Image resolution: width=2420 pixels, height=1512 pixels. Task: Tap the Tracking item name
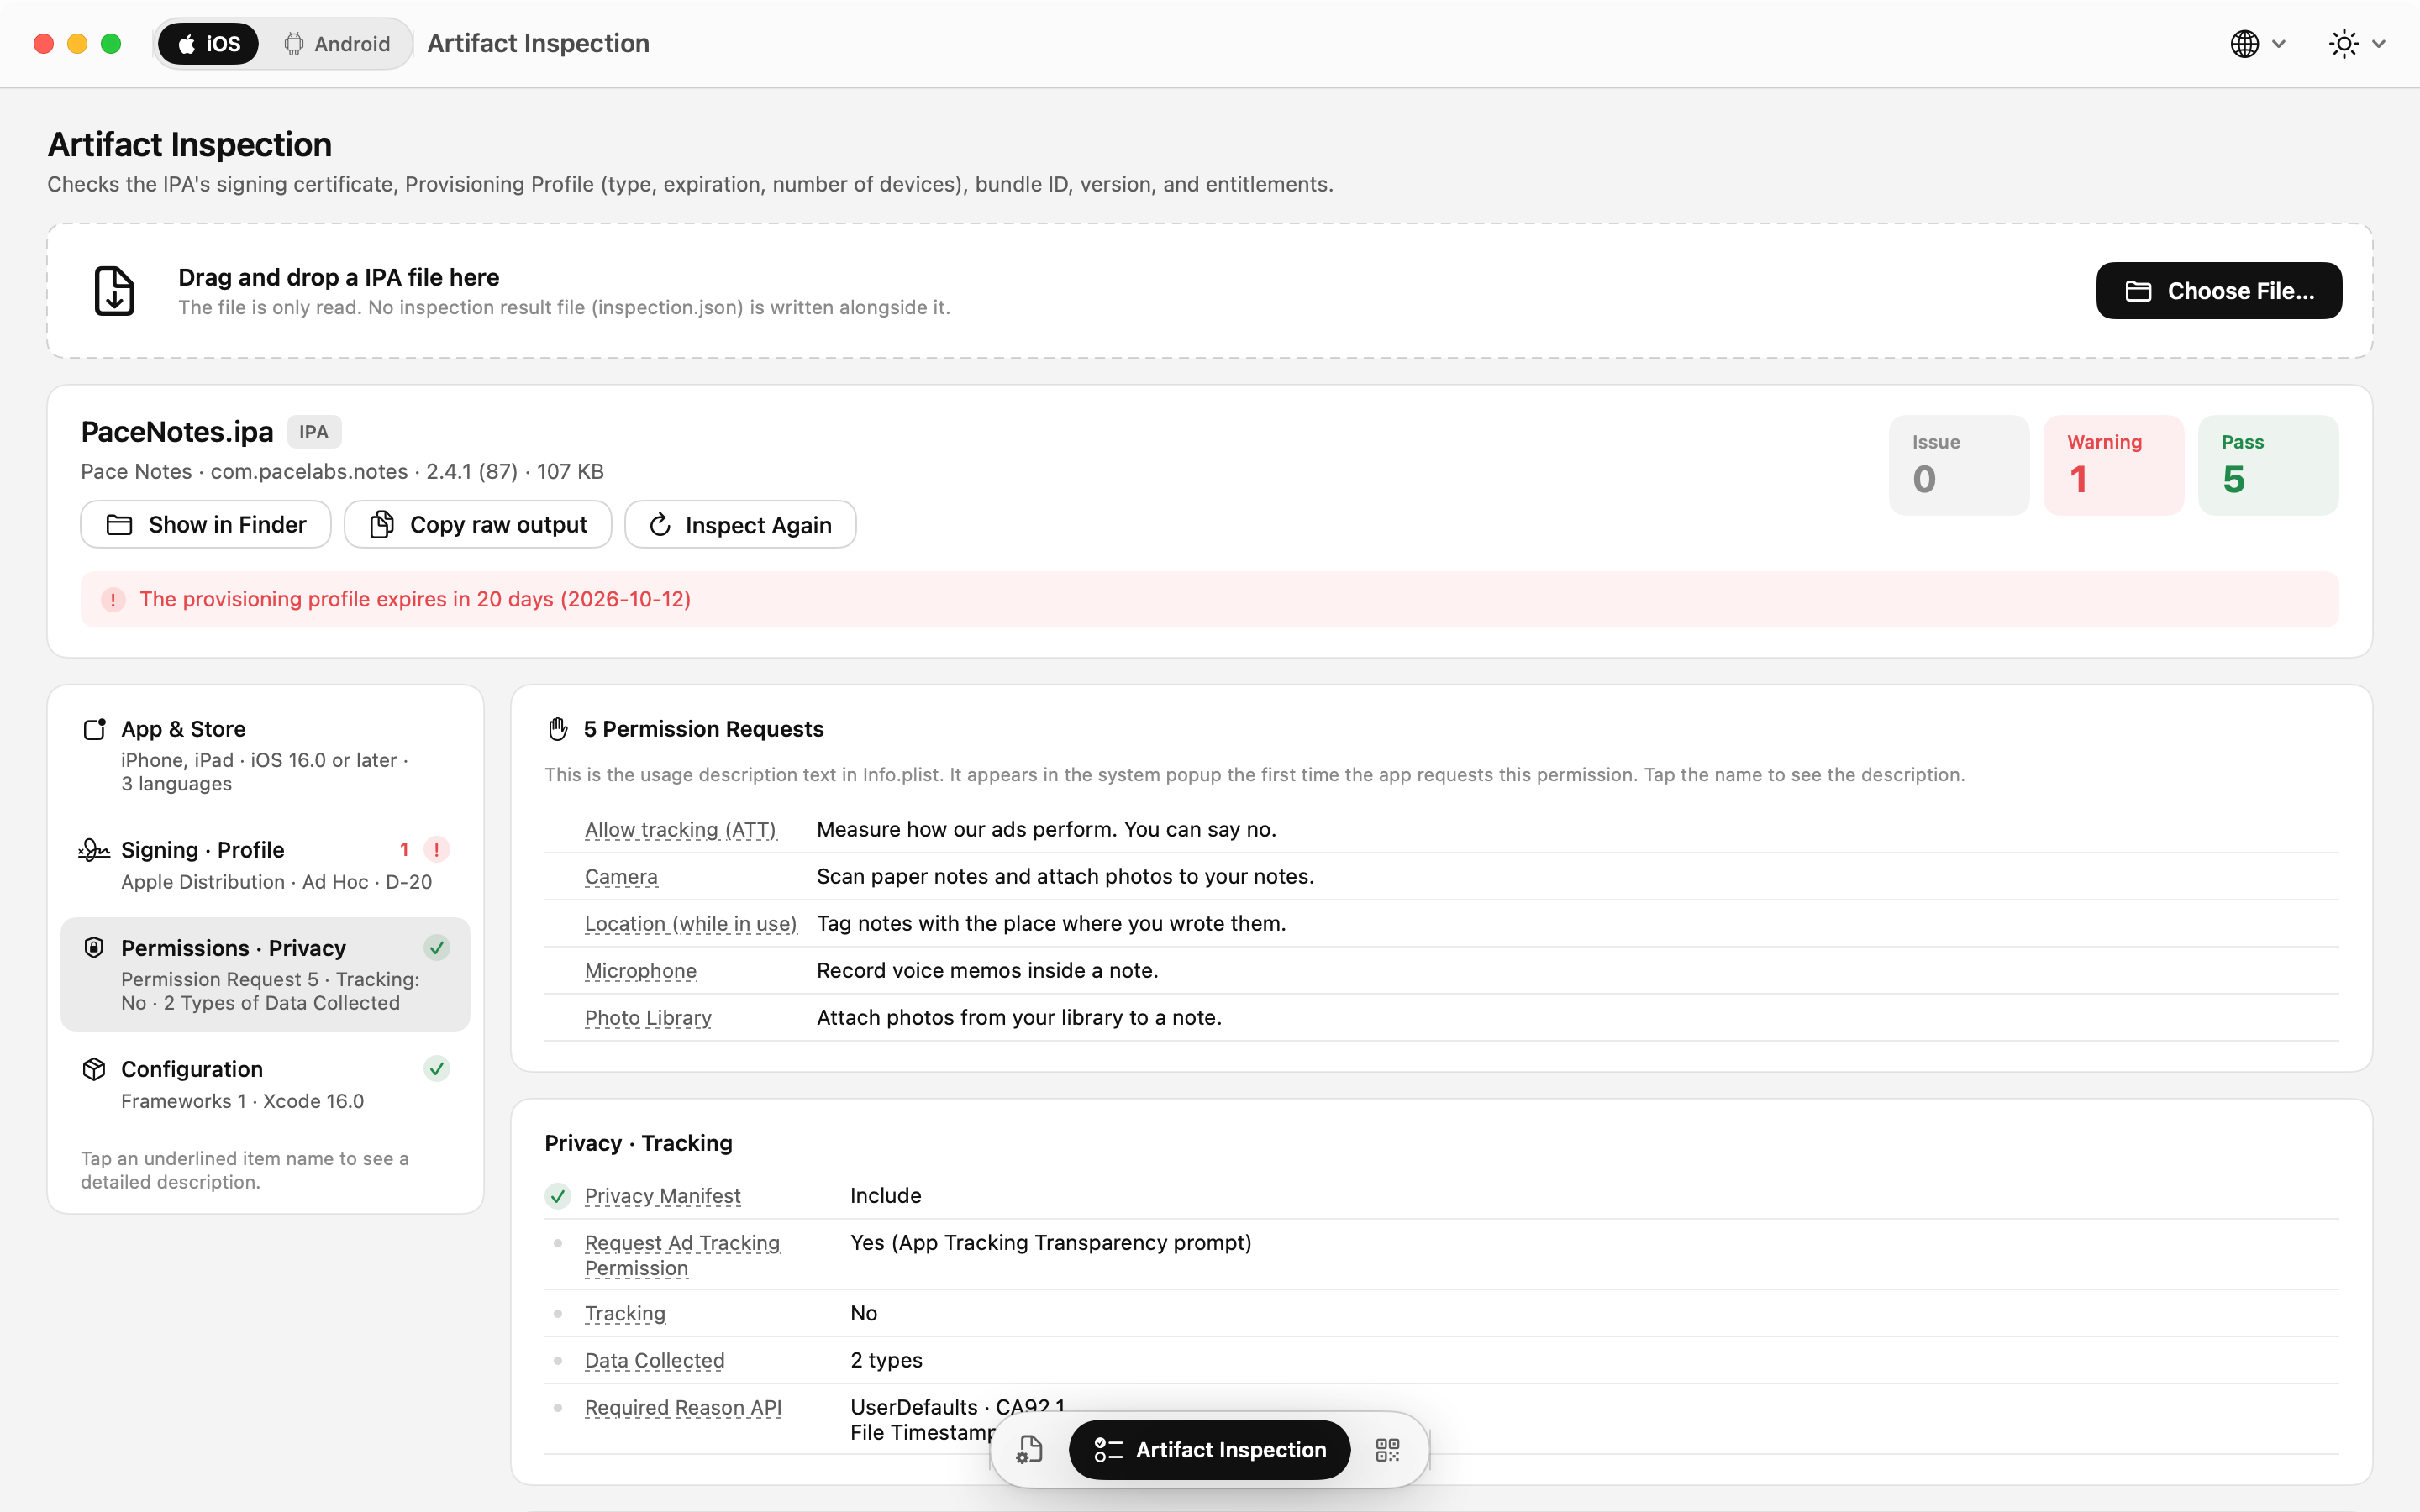pos(625,1314)
